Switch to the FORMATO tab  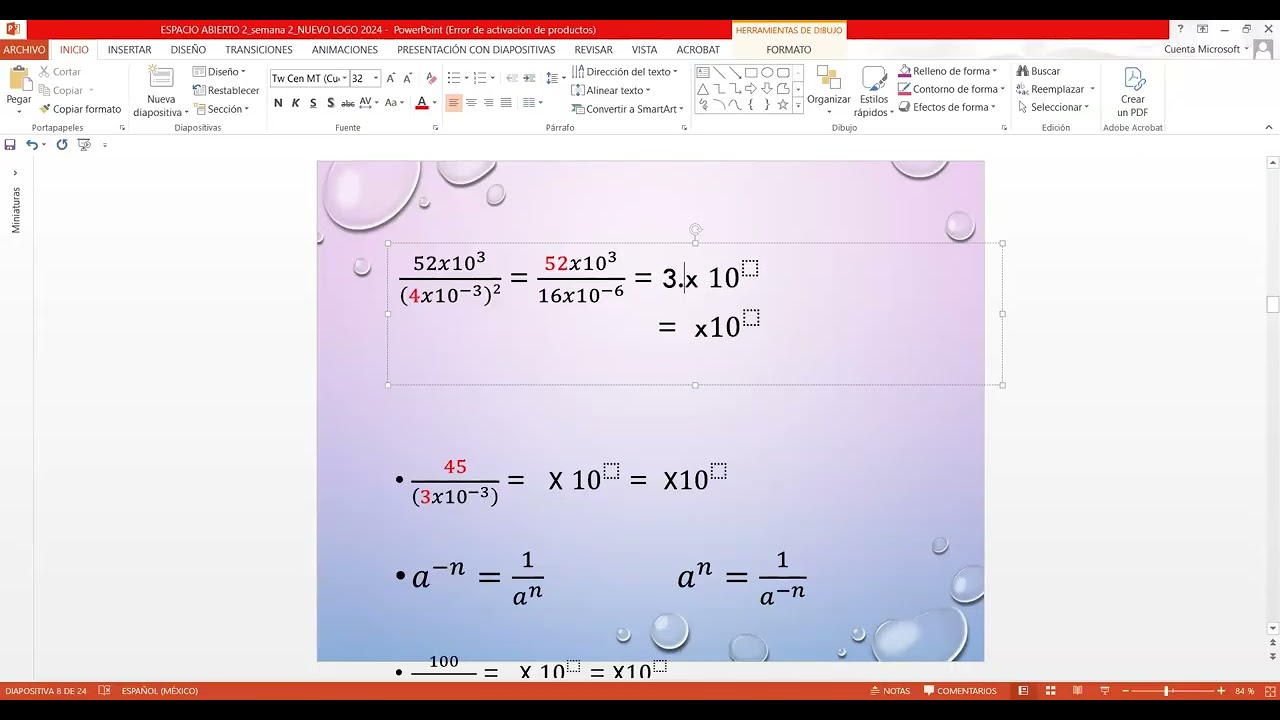789,49
